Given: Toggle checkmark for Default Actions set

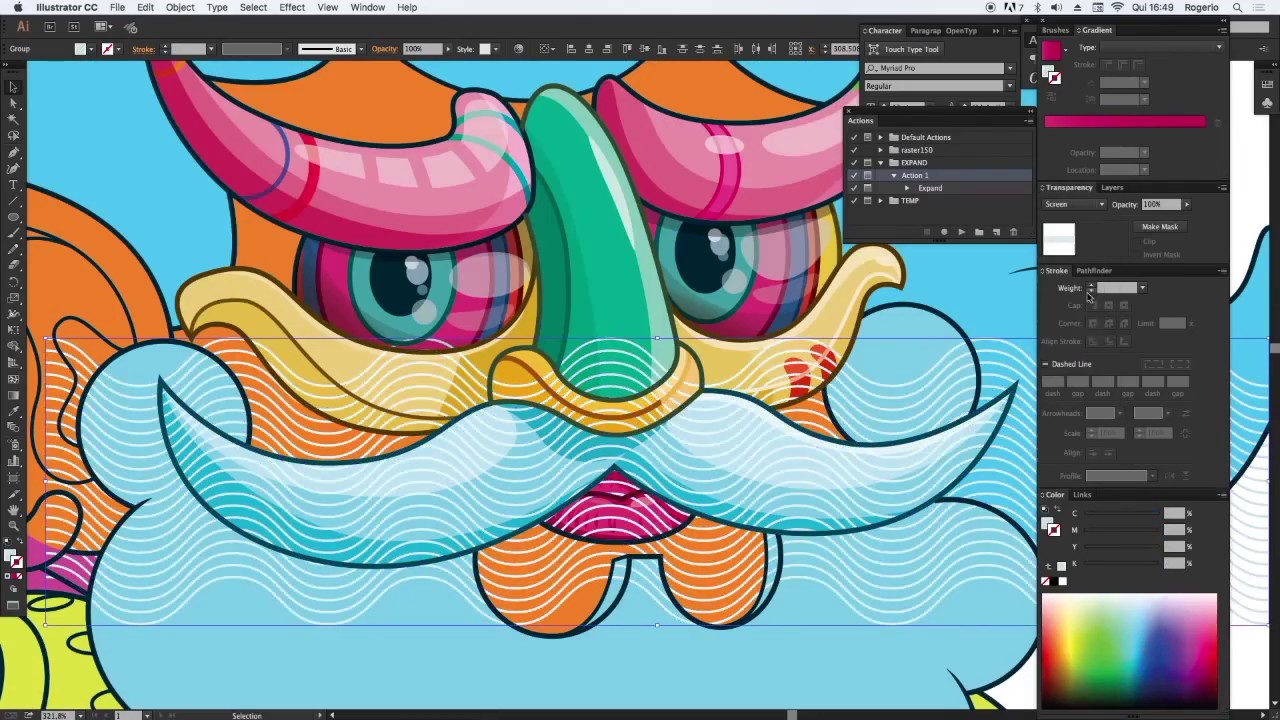Looking at the screenshot, I should [854, 137].
